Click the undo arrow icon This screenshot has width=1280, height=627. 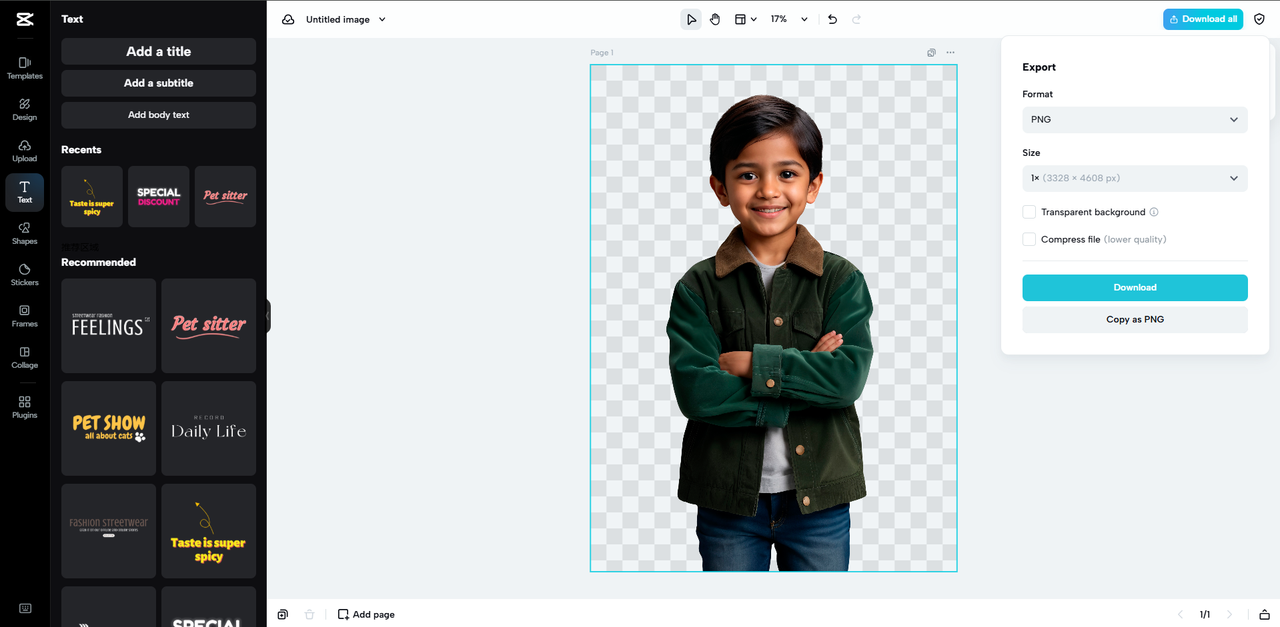[x=832, y=19]
